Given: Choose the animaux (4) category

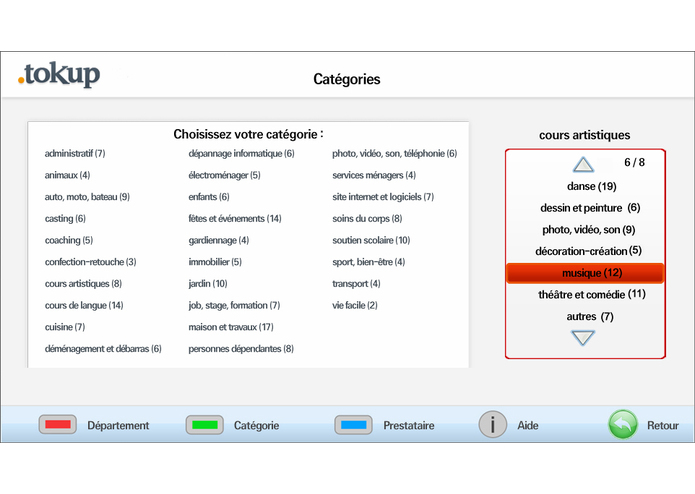Looking at the screenshot, I should (x=67, y=175).
